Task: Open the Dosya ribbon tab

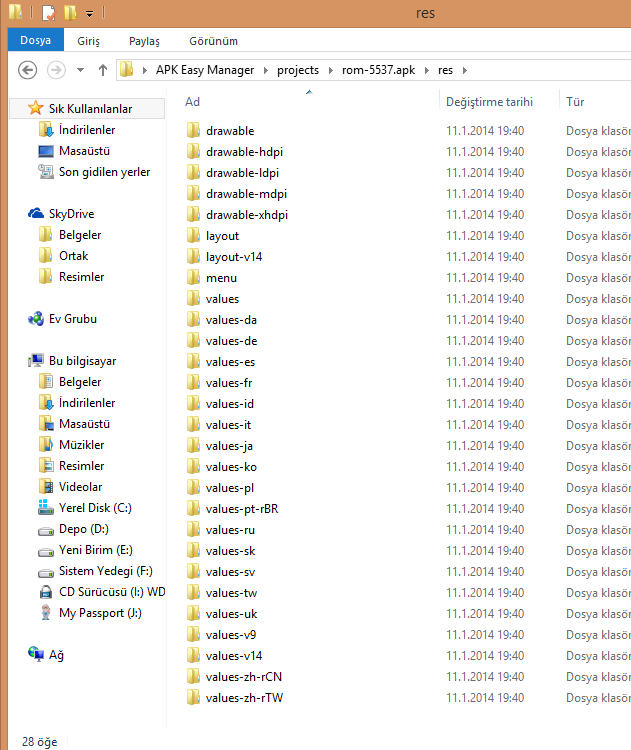Action: coord(35,40)
